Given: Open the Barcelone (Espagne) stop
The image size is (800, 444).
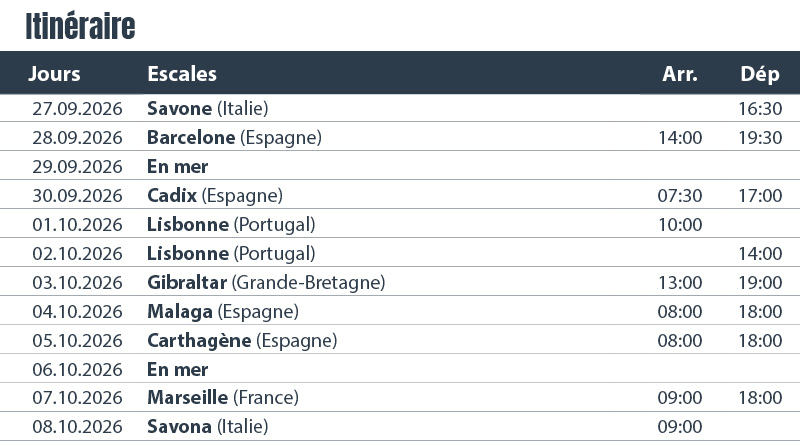Looking at the screenshot, I should (x=234, y=137).
